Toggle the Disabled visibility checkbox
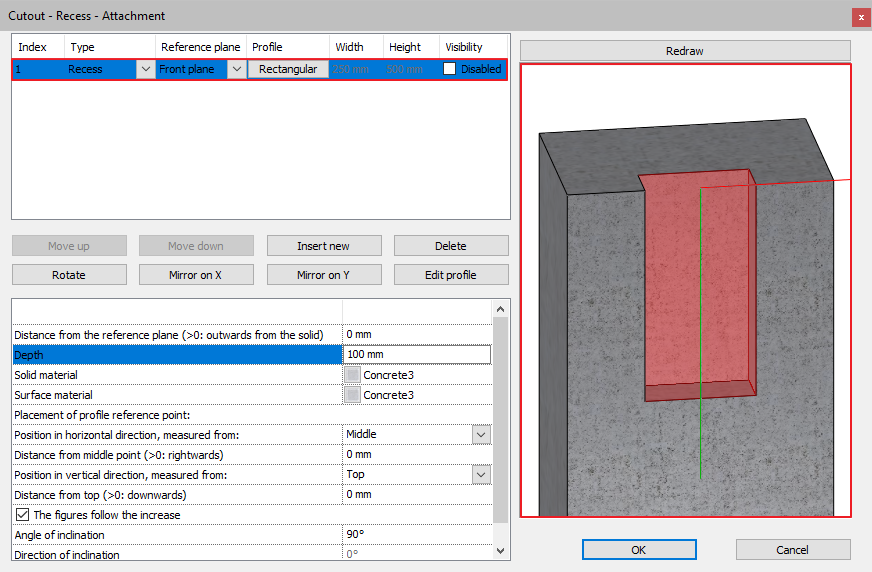This screenshot has width=872, height=572. 450,69
